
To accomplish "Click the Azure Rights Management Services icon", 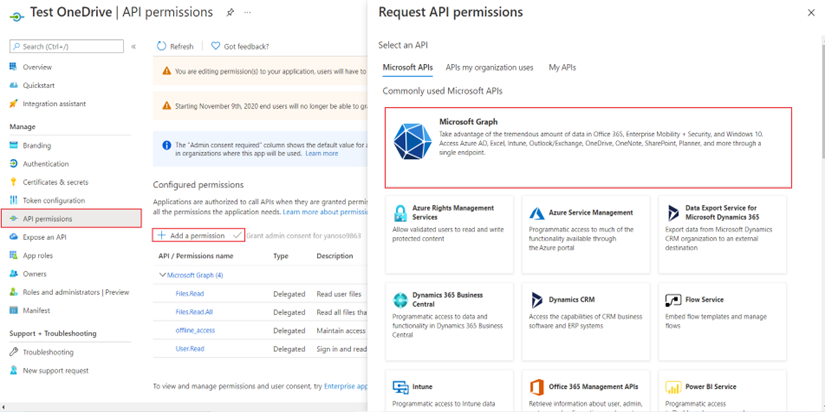I will (400, 214).
